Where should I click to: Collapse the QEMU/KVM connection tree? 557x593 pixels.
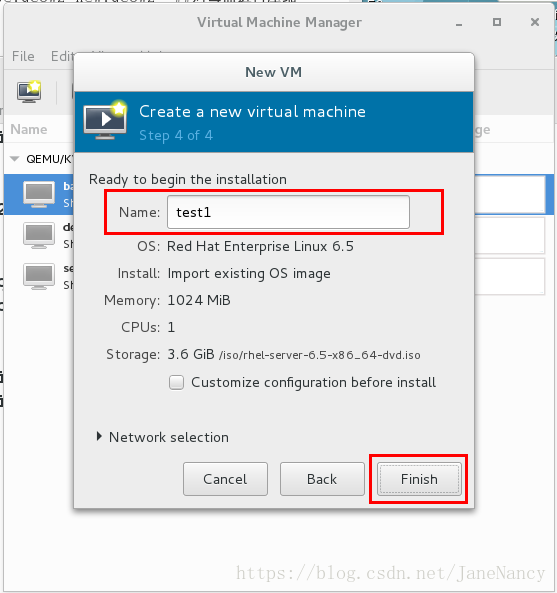(14, 159)
